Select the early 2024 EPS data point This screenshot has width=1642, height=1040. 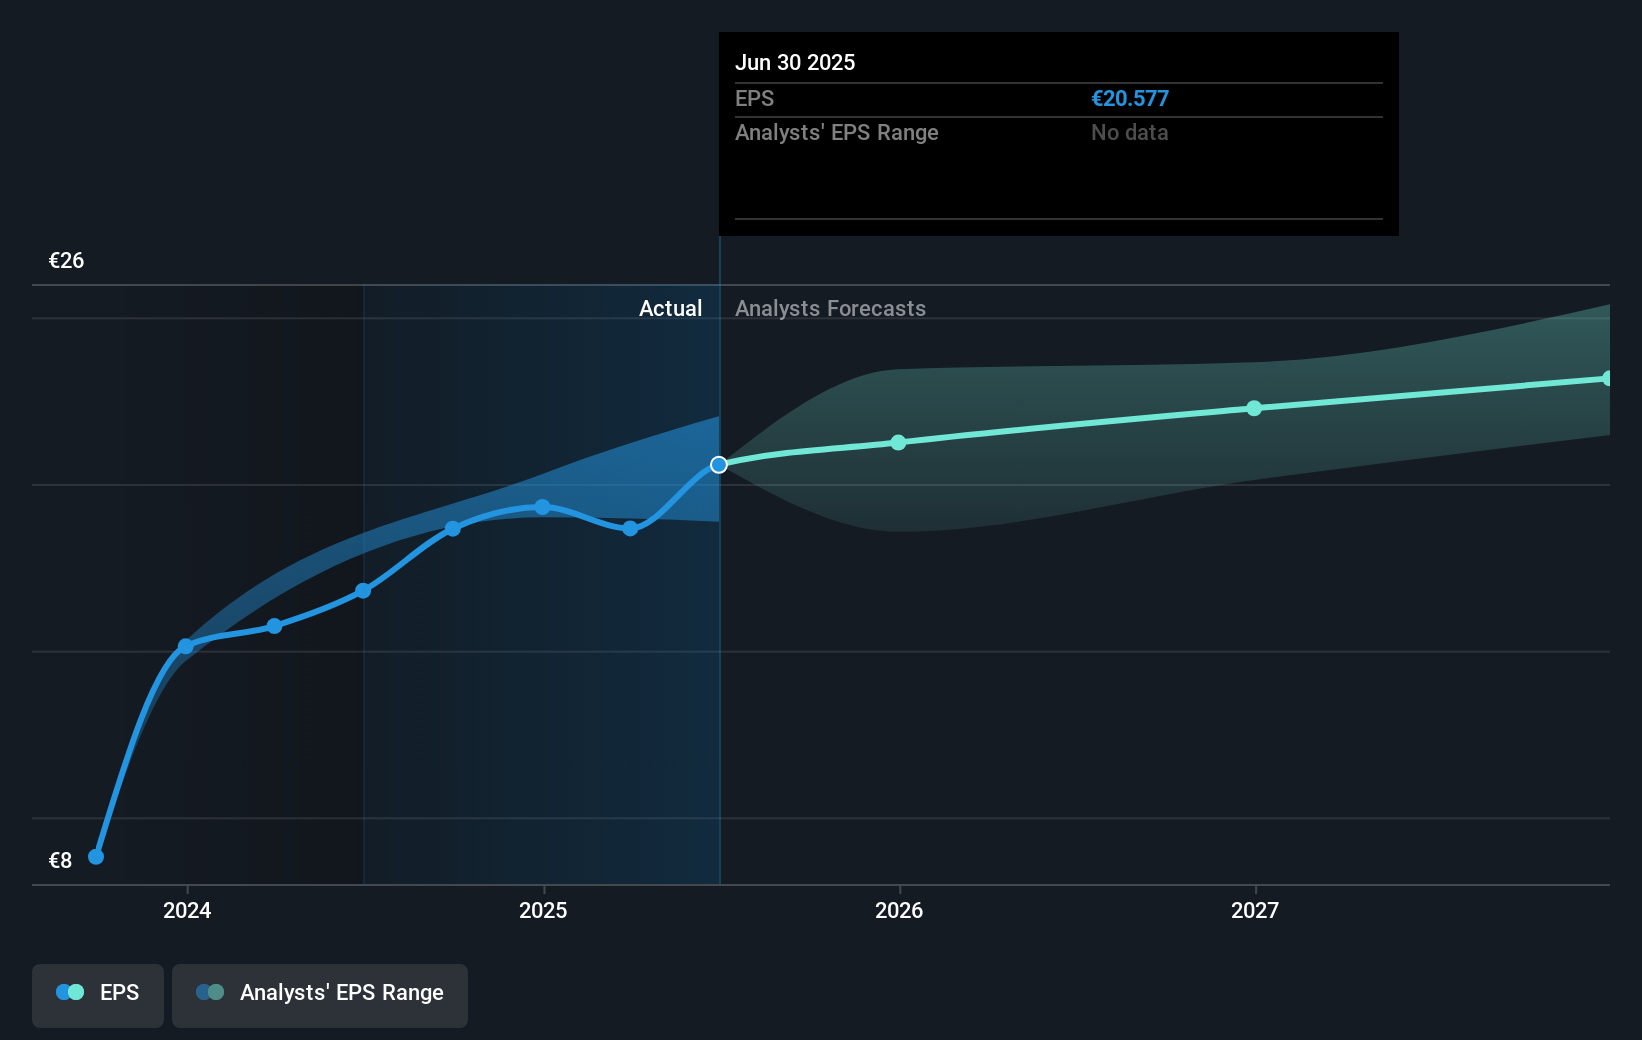pyautogui.click(x=186, y=647)
